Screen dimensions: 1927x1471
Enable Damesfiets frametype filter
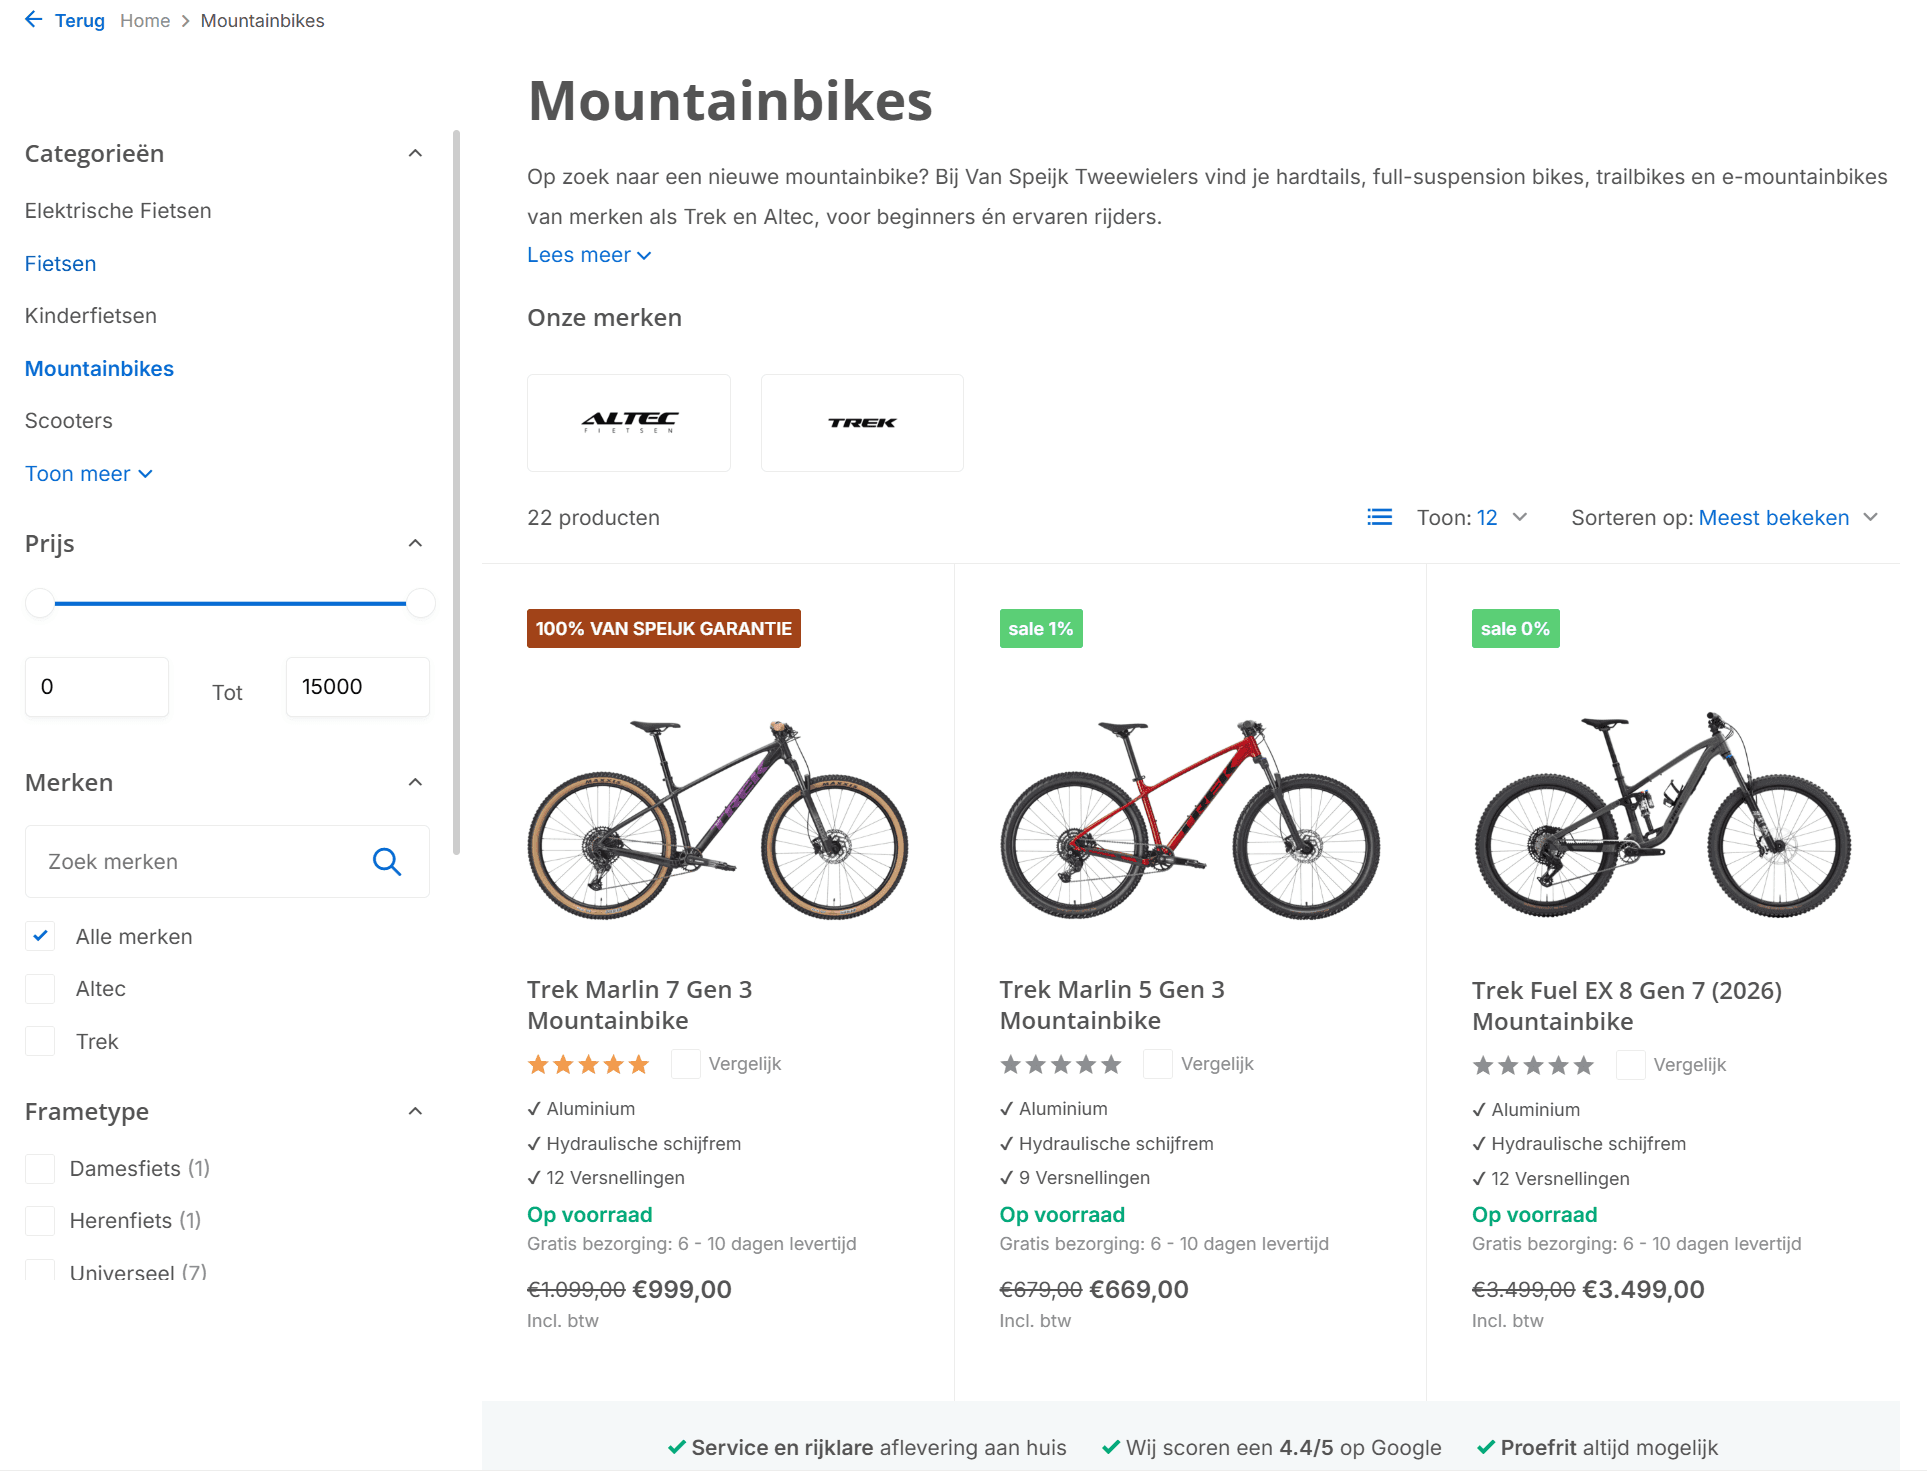(40, 1168)
